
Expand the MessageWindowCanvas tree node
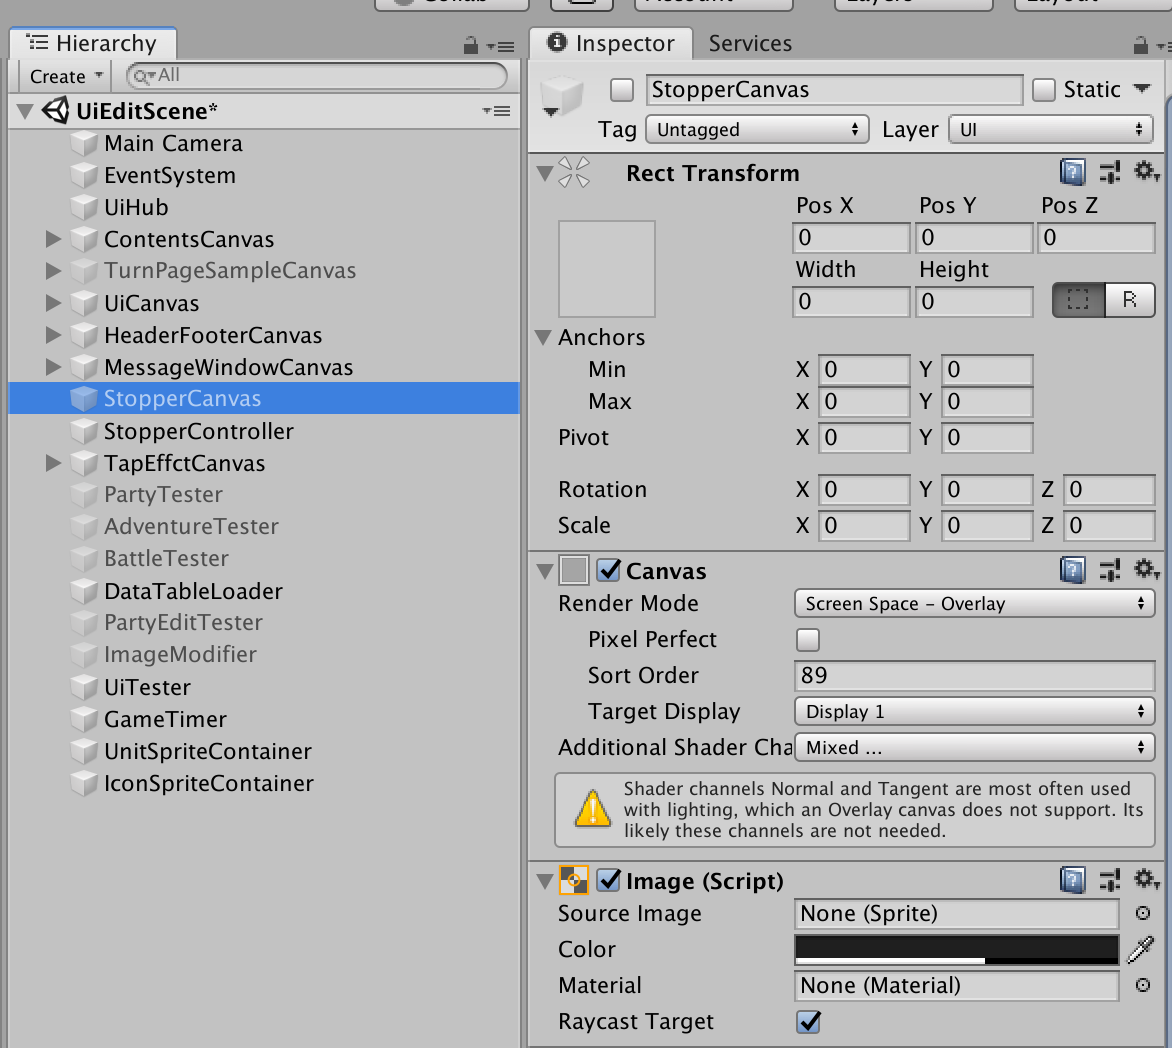pos(52,367)
